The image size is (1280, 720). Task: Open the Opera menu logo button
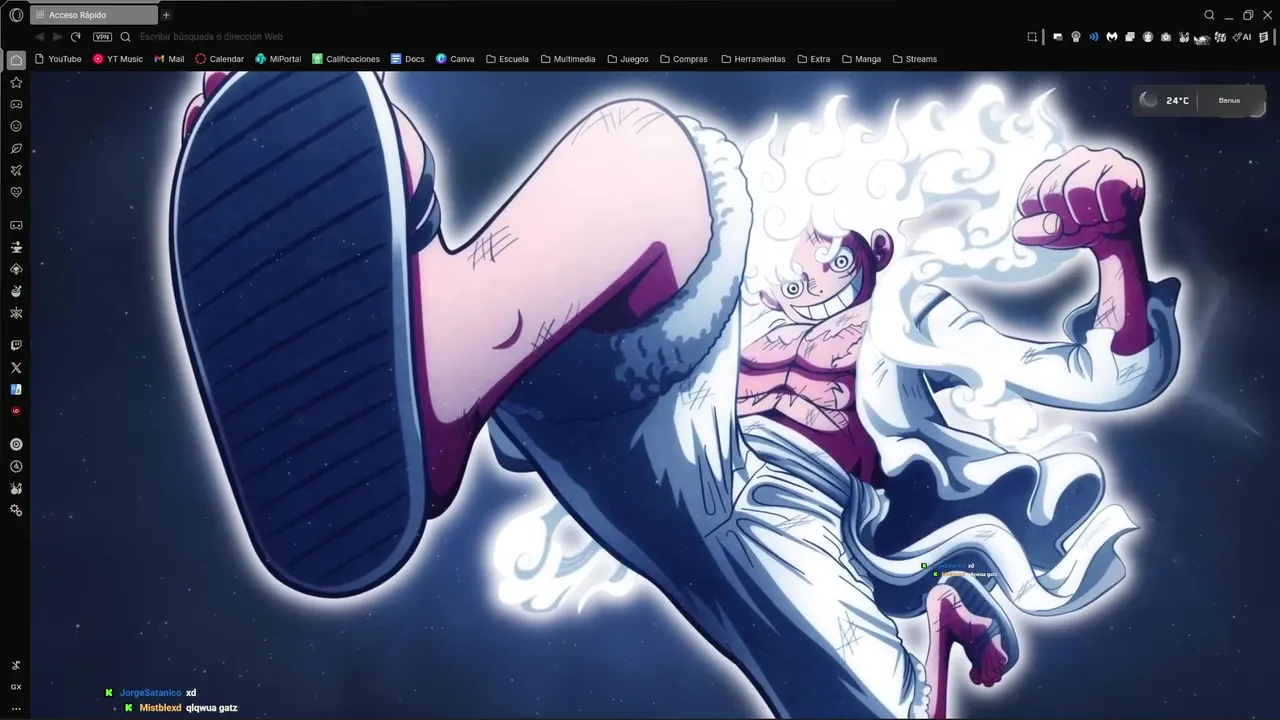coord(16,15)
